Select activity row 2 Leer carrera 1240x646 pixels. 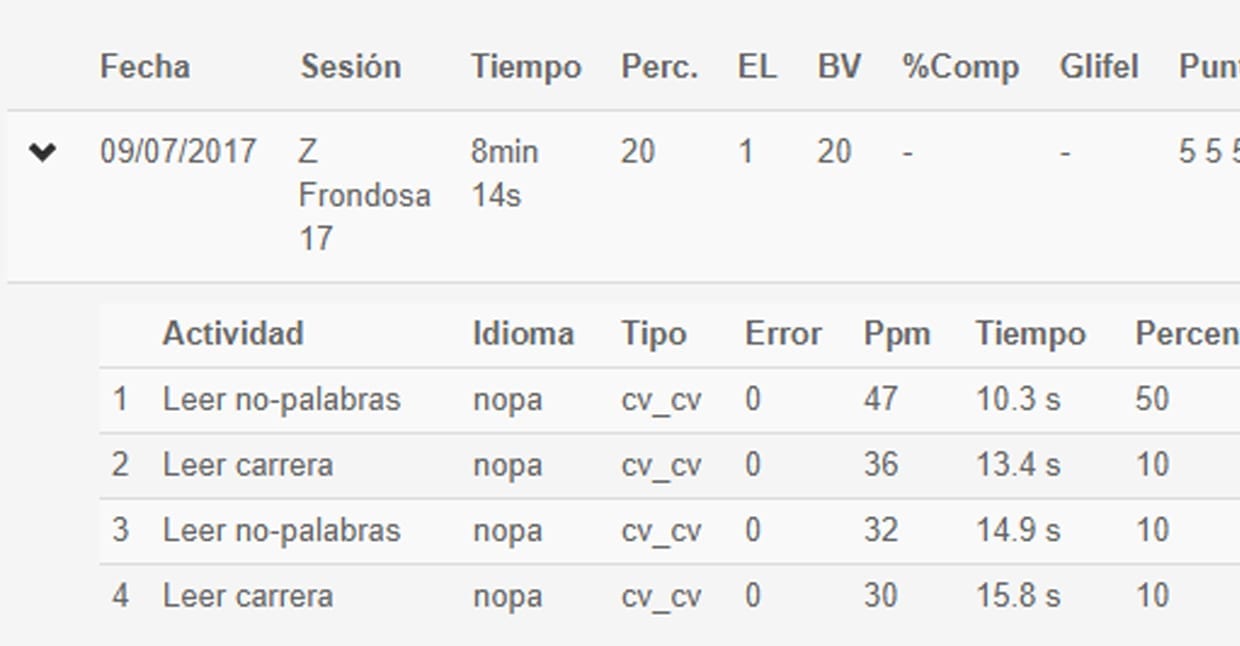point(670,466)
